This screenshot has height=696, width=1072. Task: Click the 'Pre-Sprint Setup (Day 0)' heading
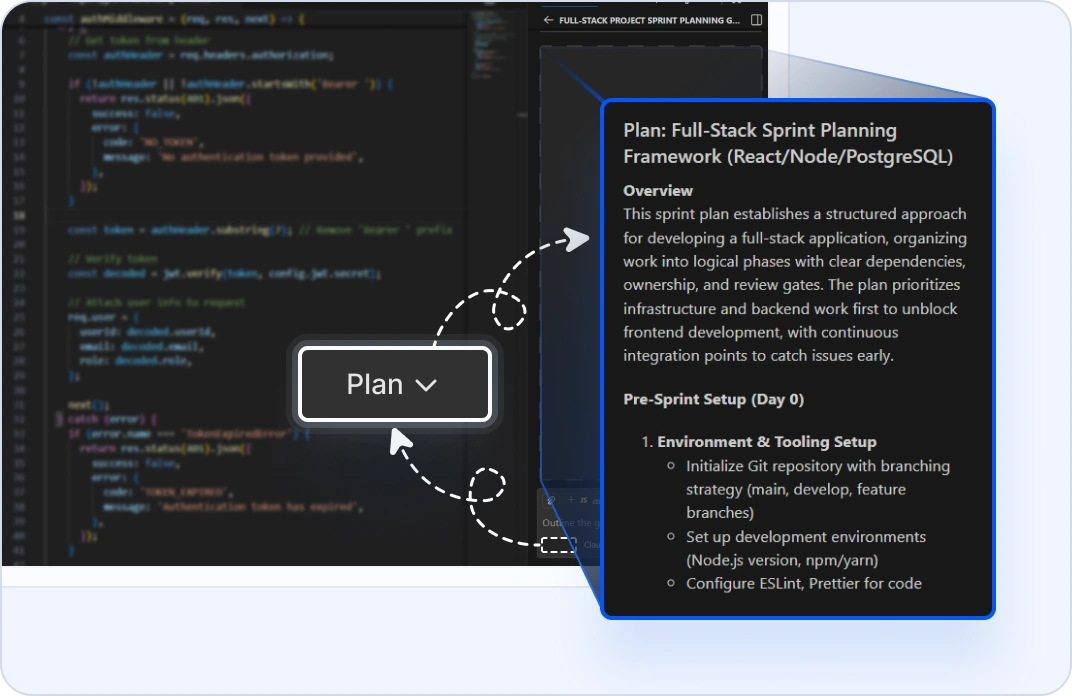click(713, 399)
